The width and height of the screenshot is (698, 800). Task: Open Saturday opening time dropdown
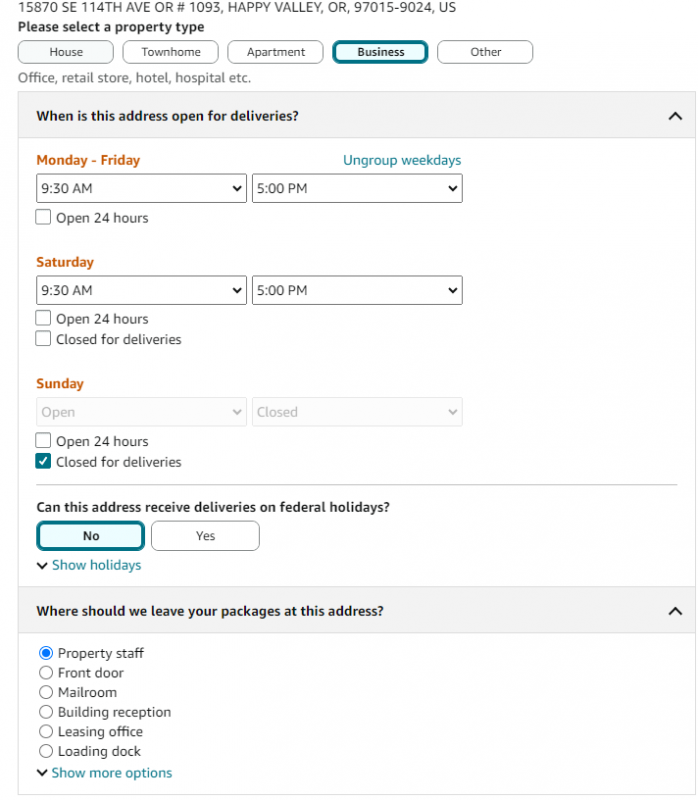(141, 290)
